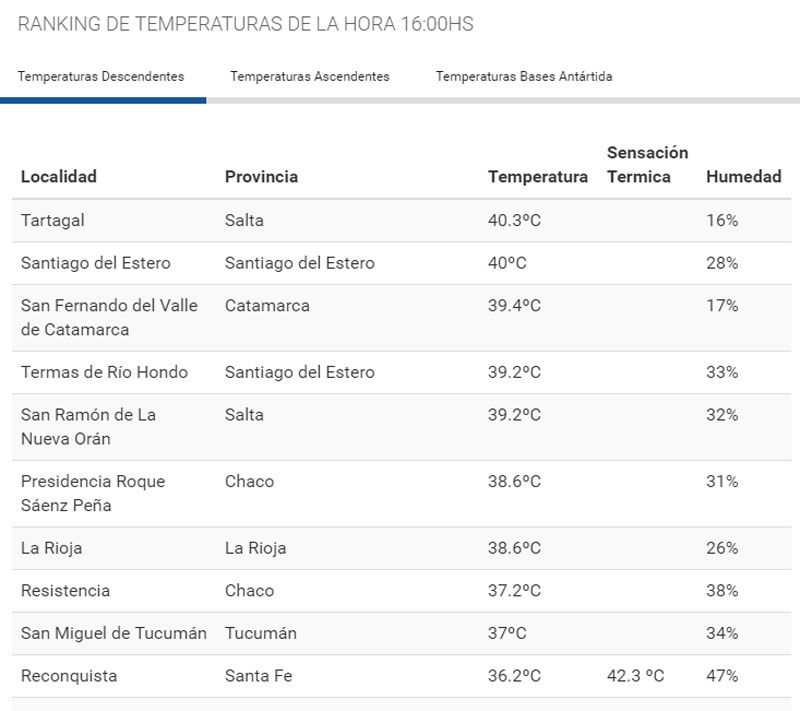The height and width of the screenshot is (711, 800).
Task: Click the 42.3 ºC thermal sensation value
Action: point(635,676)
